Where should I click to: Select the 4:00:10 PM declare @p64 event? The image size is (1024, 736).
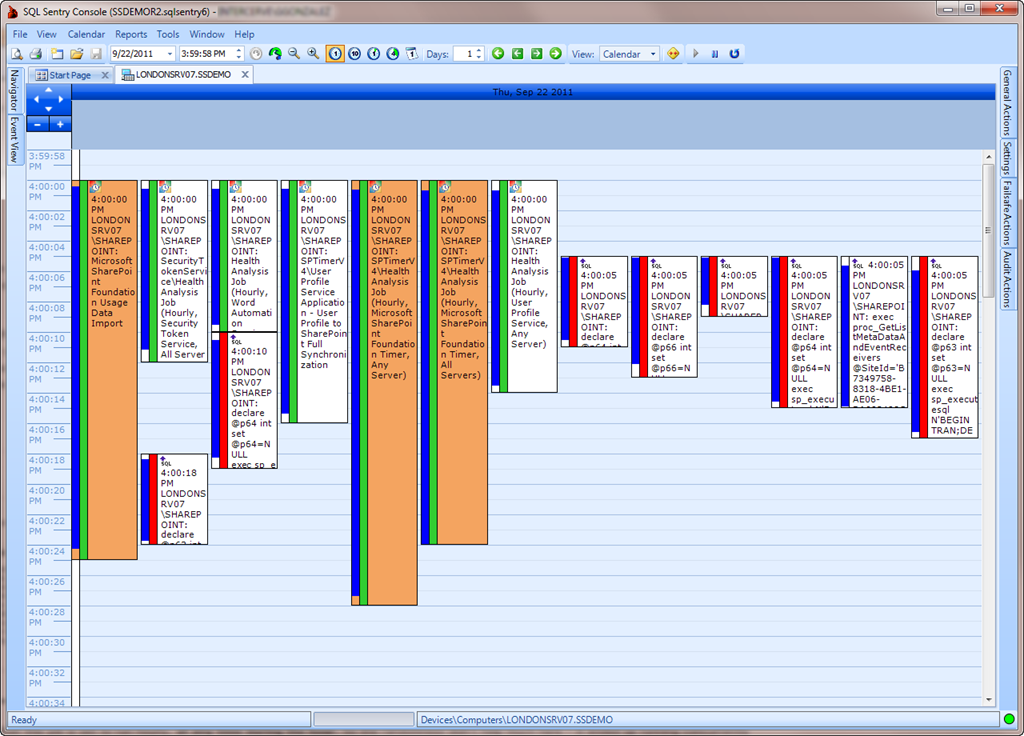click(245, 400)
